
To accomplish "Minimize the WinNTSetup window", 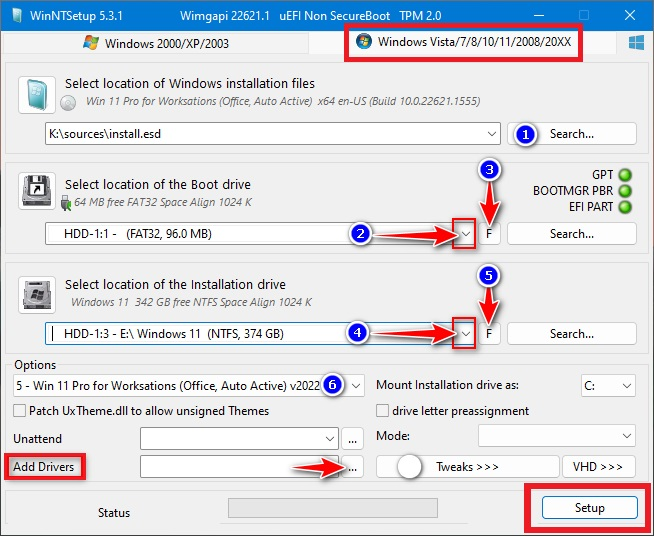I will point(538,15).
